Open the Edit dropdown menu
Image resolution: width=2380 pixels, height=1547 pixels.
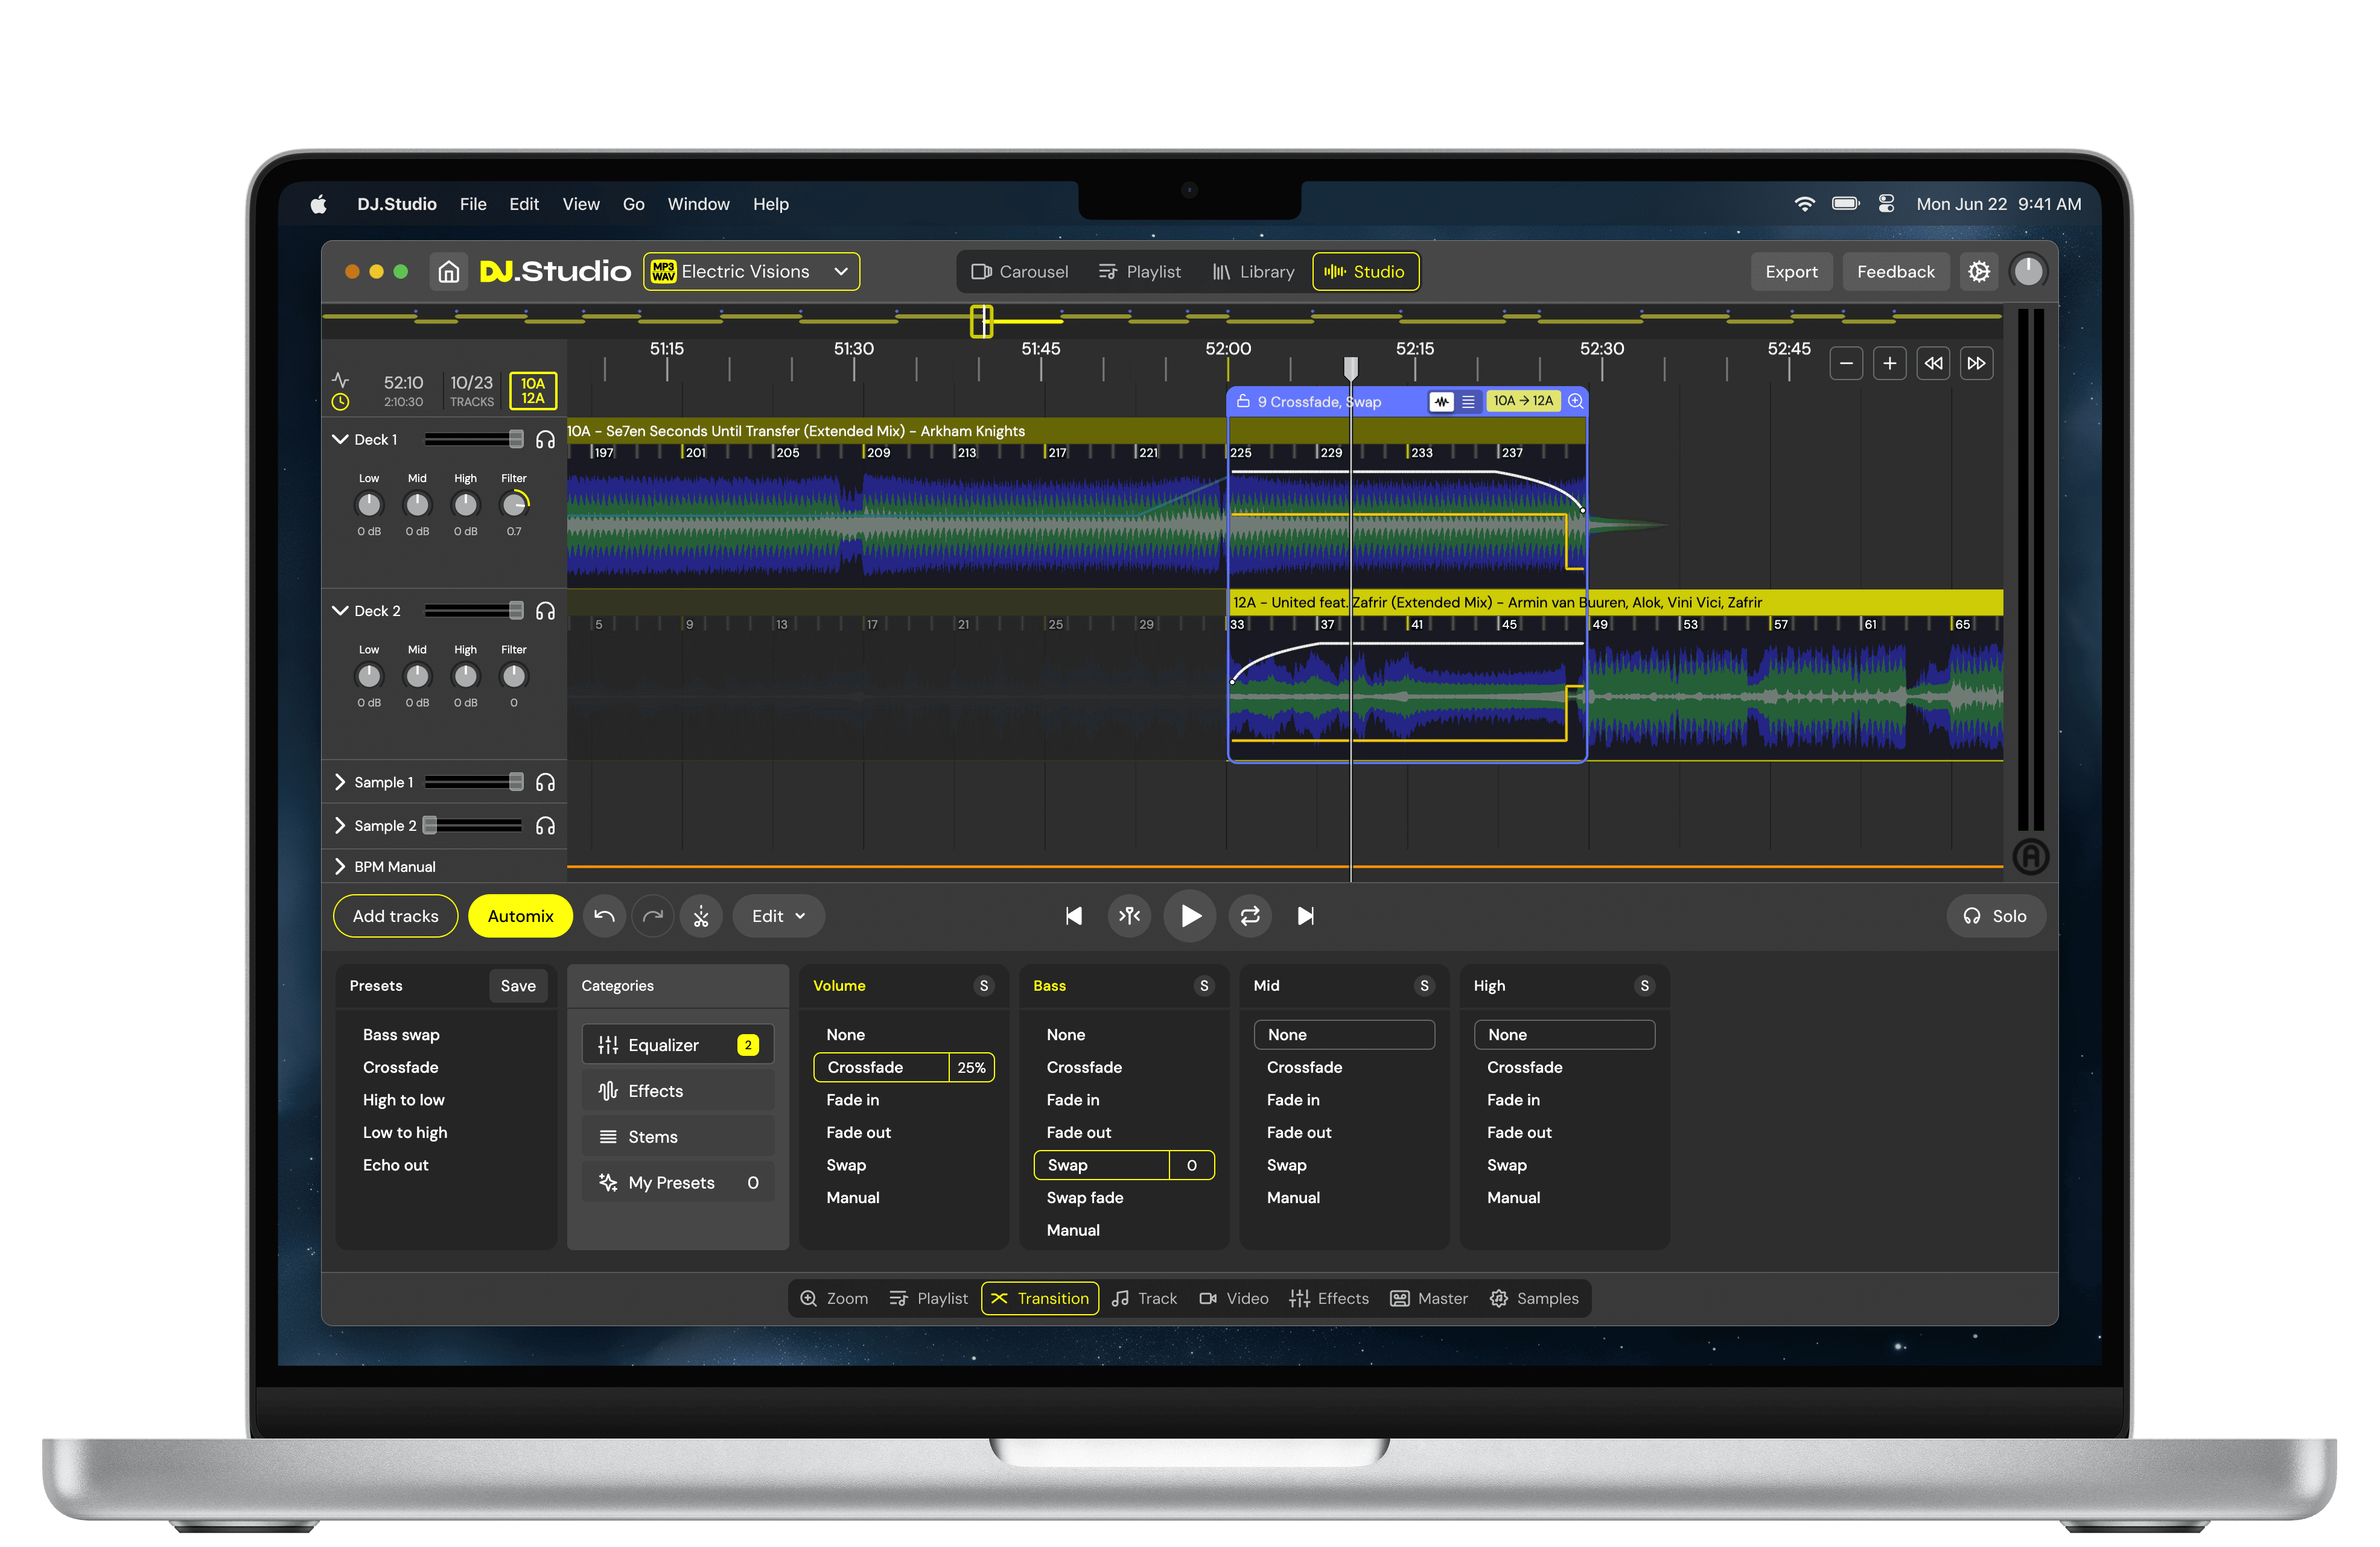[x=778, y=916]
